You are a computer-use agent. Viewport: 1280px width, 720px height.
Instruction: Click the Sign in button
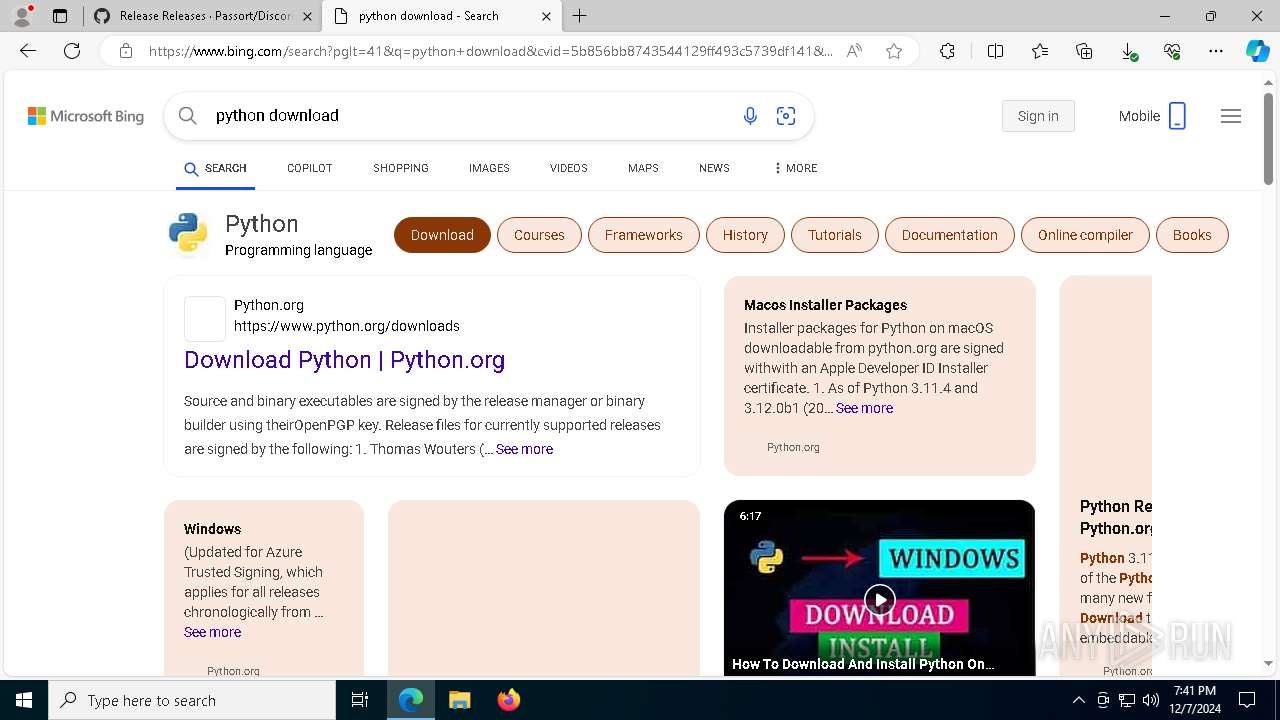pyautogui.click(x=1038, y=116)
